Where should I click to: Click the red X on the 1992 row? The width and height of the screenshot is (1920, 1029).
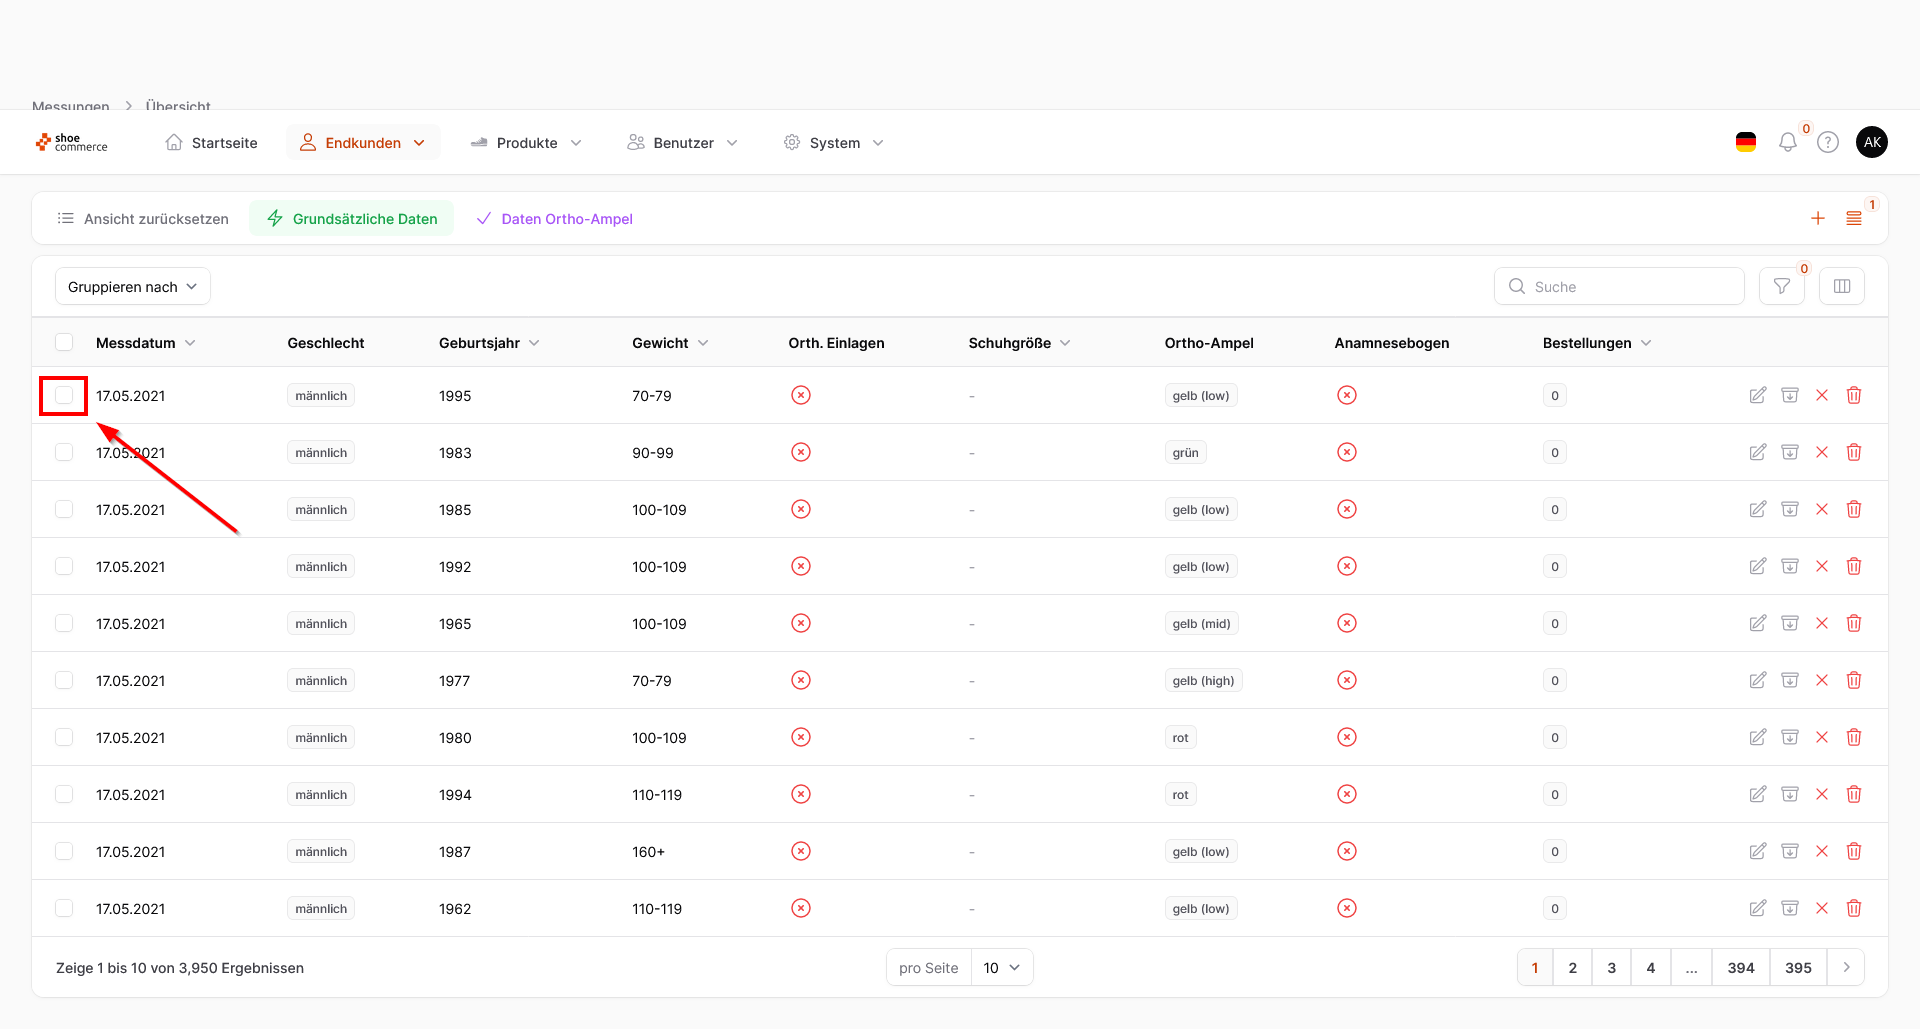(1821, 567)
